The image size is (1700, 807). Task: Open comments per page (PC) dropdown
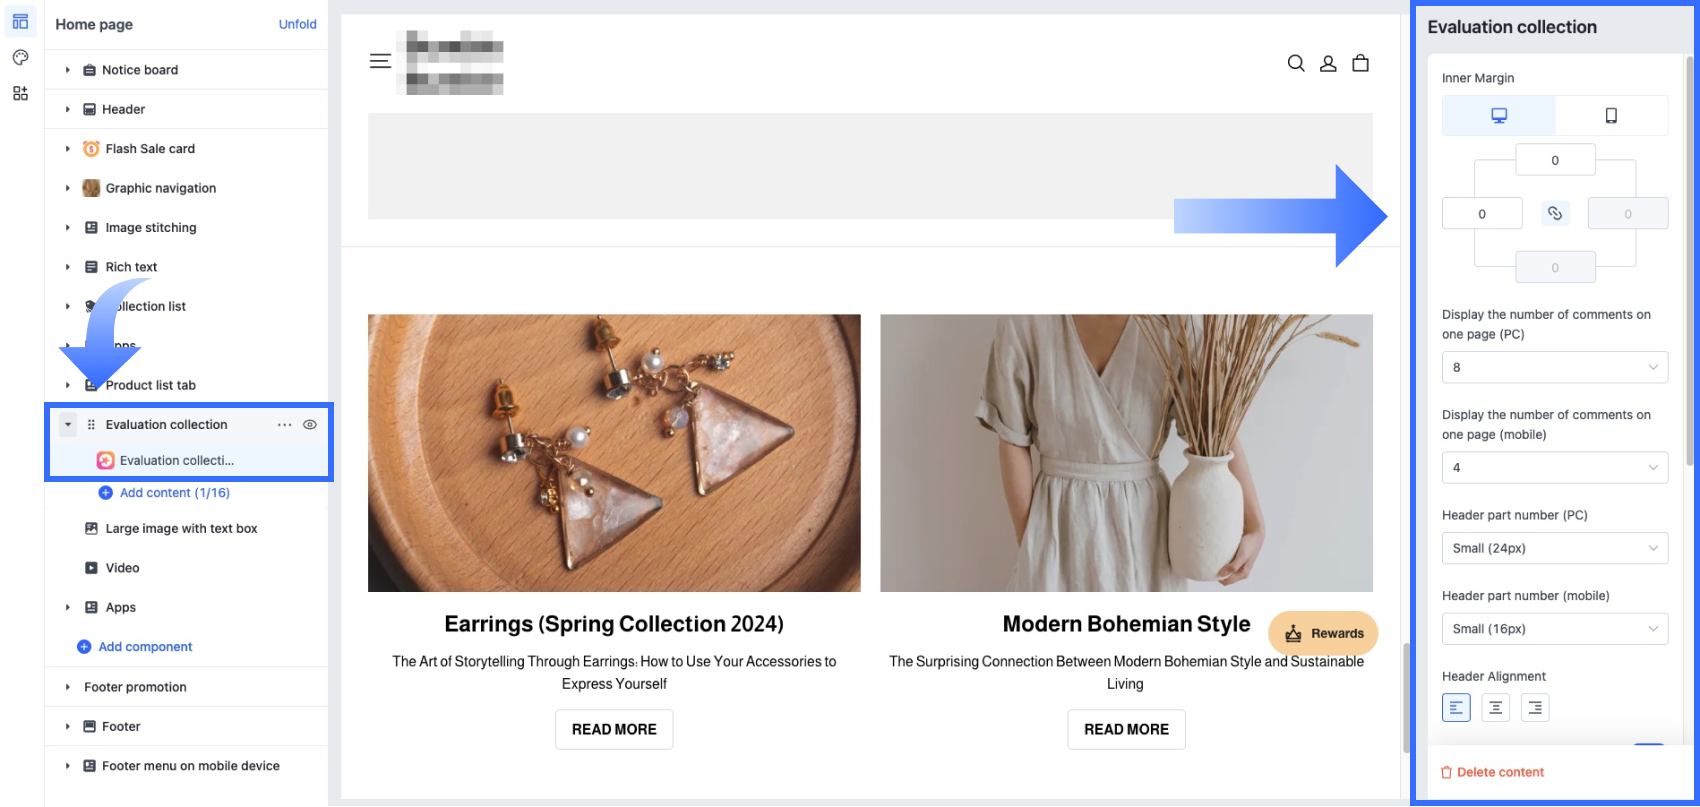point(1555,367)
